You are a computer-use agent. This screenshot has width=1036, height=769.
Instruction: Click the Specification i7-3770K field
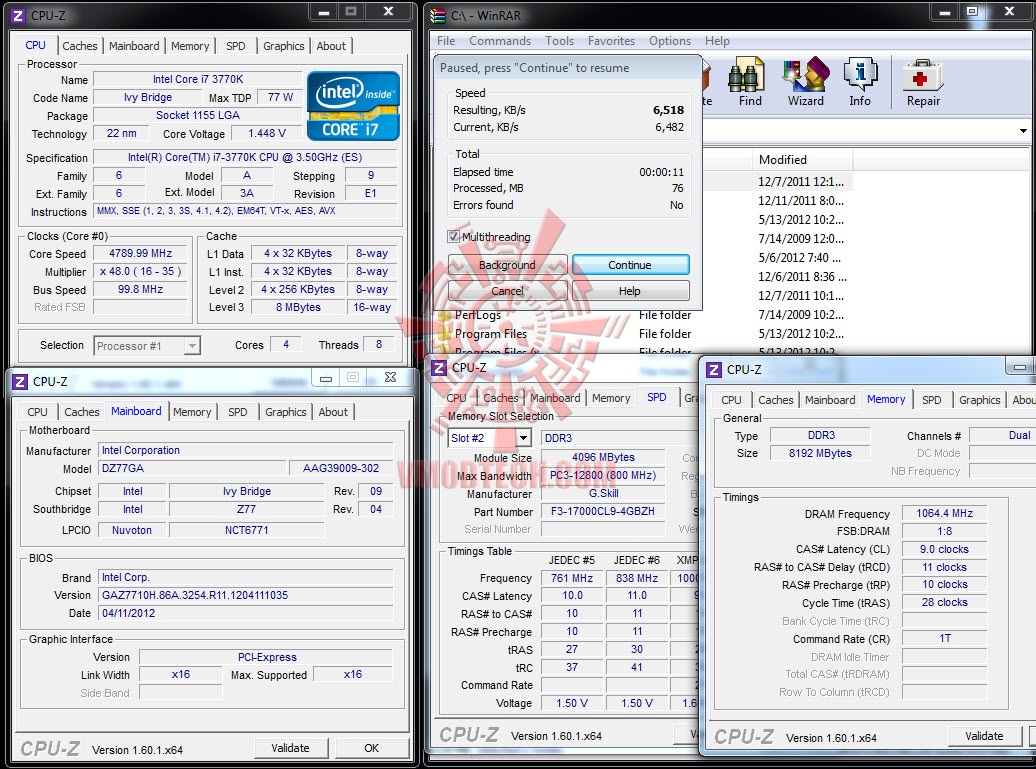244,157
